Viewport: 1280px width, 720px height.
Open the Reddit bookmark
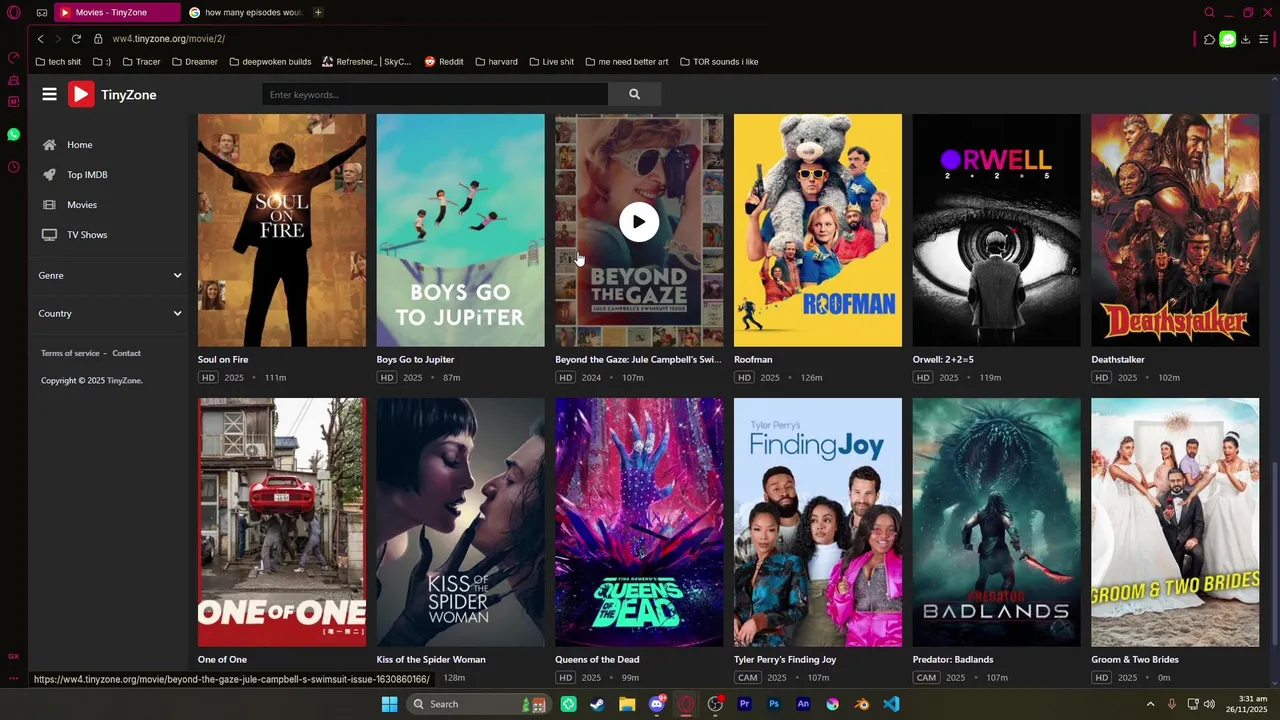point(444,62)
